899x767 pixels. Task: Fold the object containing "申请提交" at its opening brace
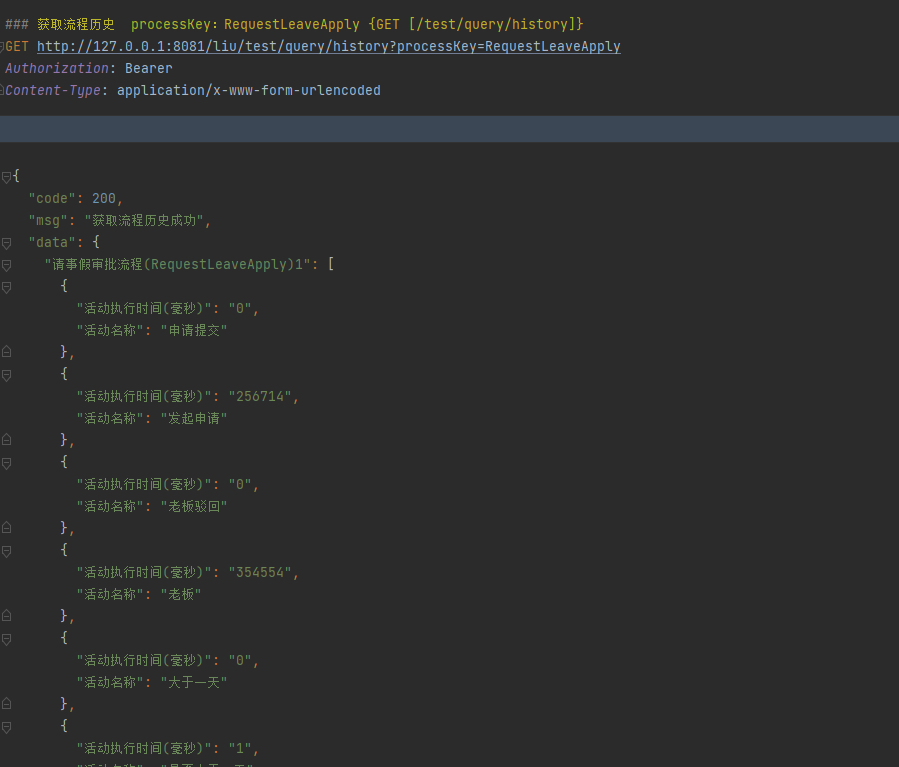pyautogui.click(x=6, y=287)
